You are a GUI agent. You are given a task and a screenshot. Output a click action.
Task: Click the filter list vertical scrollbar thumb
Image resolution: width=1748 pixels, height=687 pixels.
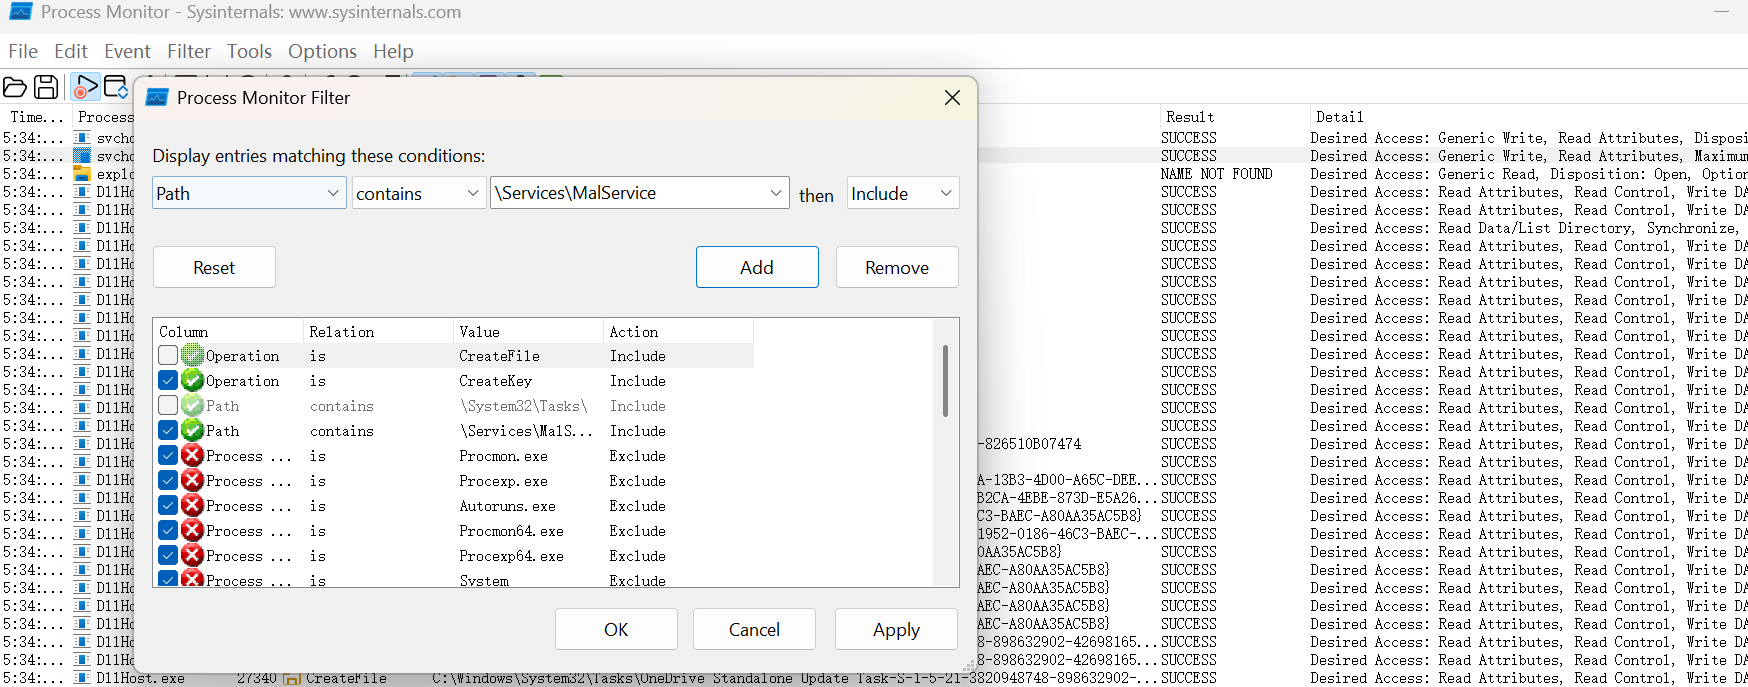point(945,380)
